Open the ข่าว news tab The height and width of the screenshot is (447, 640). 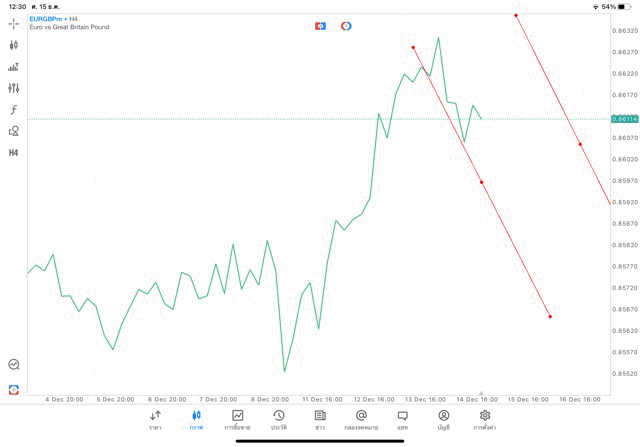click(320, 420)
